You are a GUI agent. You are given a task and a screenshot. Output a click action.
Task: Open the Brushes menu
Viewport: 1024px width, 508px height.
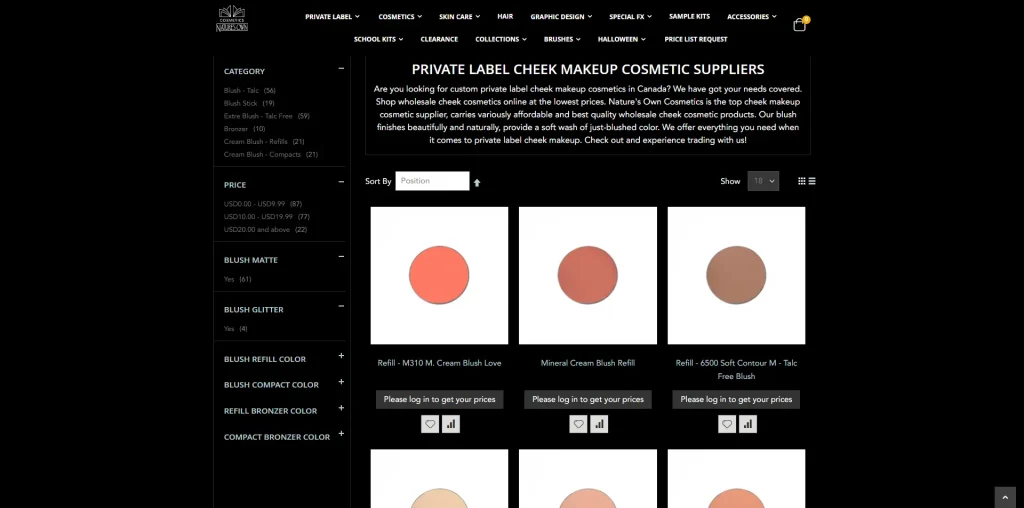click(562, 39)
